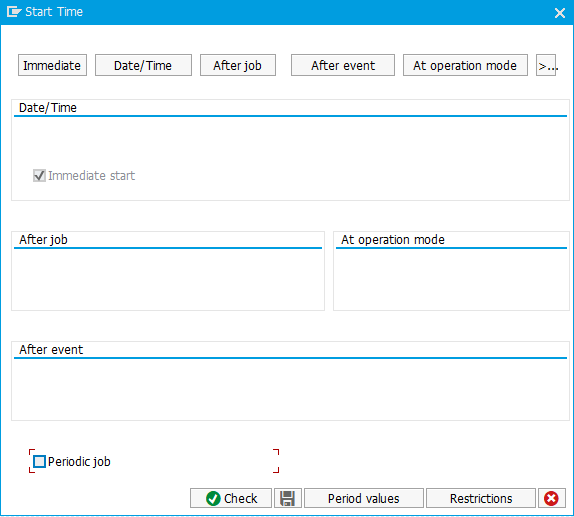574x517 pixels.
Task: Click inside the After job panel
Action: [168, 279]
